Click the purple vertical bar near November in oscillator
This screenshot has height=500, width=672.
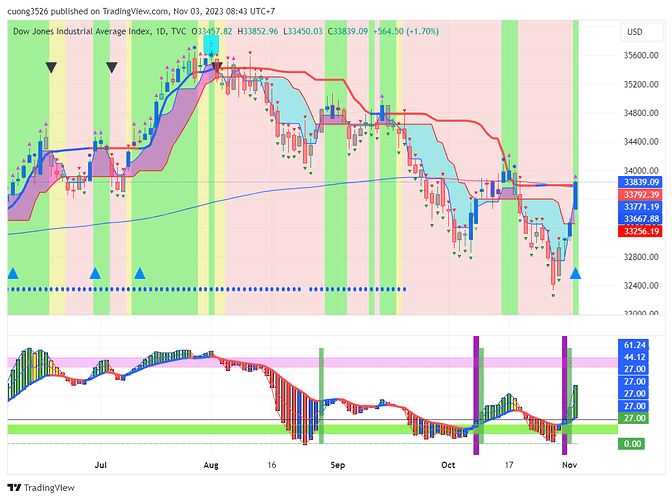pyautogui.click(x=564, y=395)
